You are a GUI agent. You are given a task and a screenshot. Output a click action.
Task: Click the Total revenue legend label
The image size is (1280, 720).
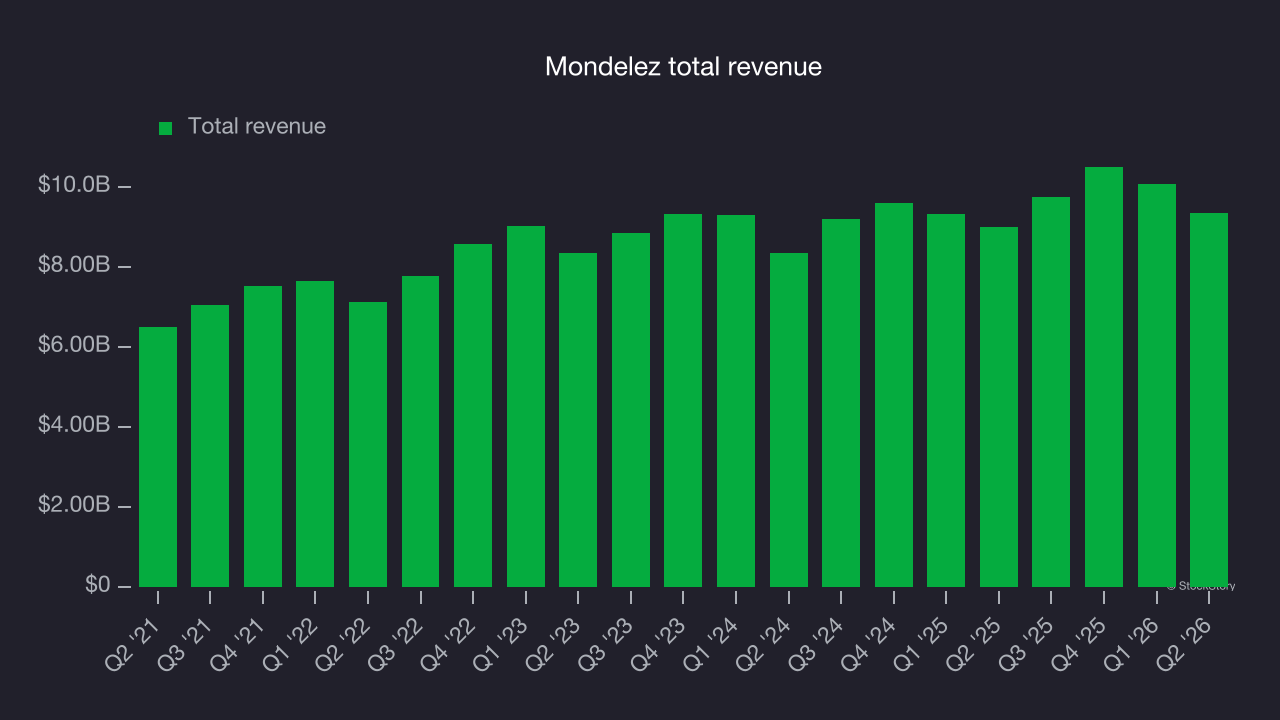coord(257,127)
